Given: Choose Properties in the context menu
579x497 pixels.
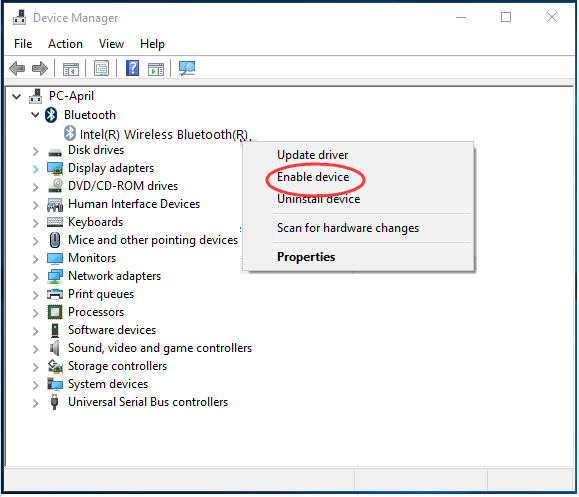Looking at the screenshot, I should click(x=306, y=257).
